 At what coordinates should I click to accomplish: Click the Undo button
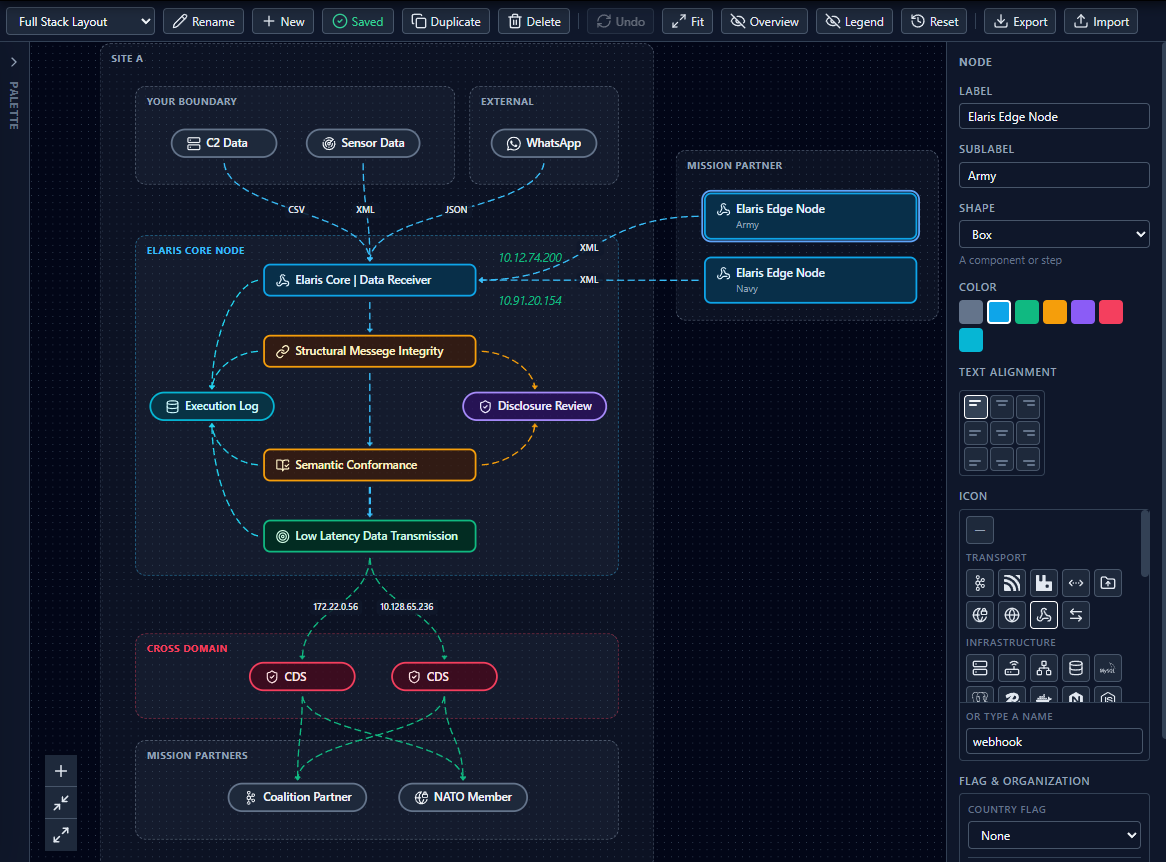pos(620,22)
